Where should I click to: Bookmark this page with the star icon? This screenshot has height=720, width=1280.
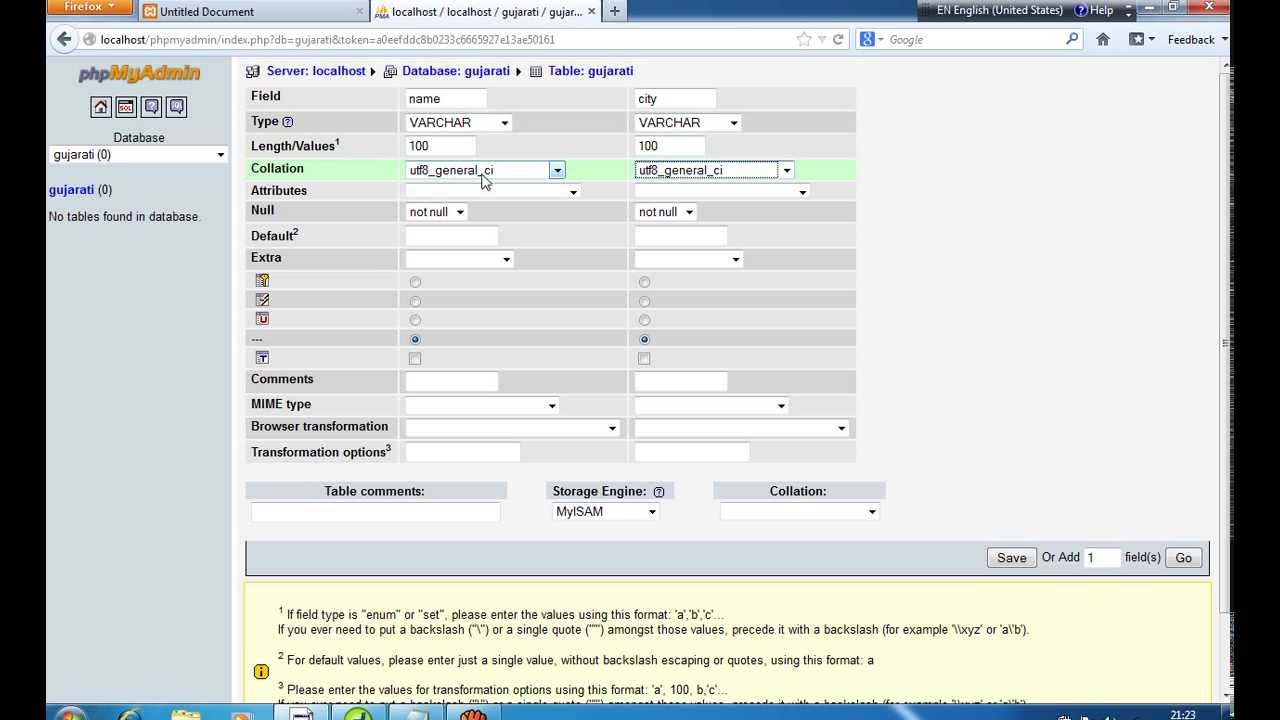pyautogui.click(x=804, y=39)
